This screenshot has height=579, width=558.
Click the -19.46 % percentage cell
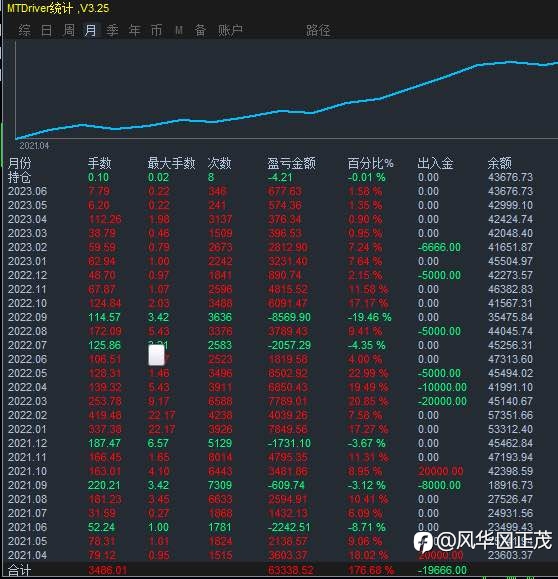coord(369,317)
